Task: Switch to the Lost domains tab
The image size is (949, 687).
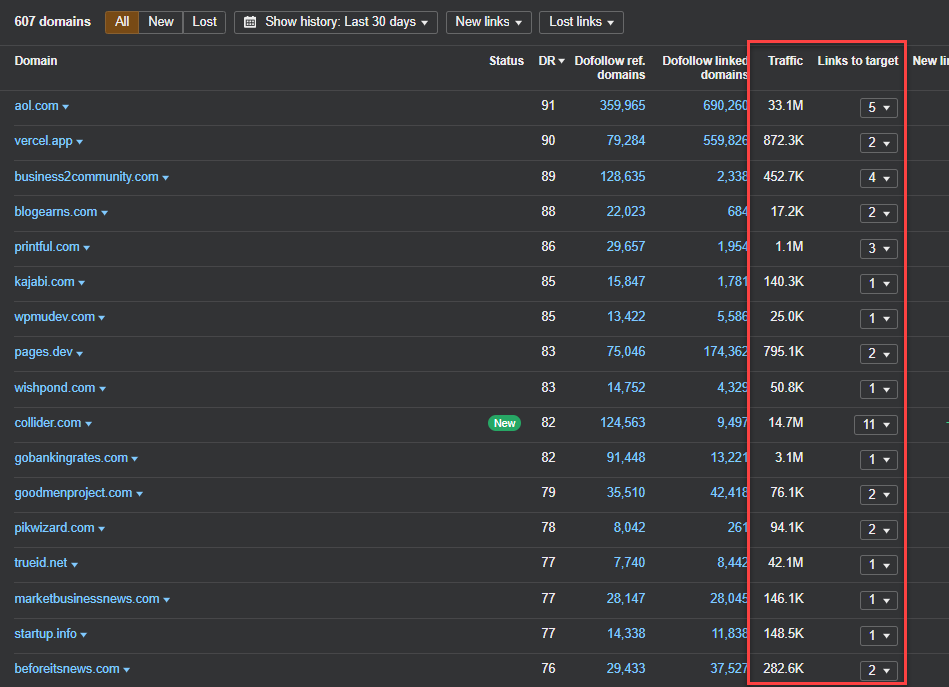Action: click(205, 22)
